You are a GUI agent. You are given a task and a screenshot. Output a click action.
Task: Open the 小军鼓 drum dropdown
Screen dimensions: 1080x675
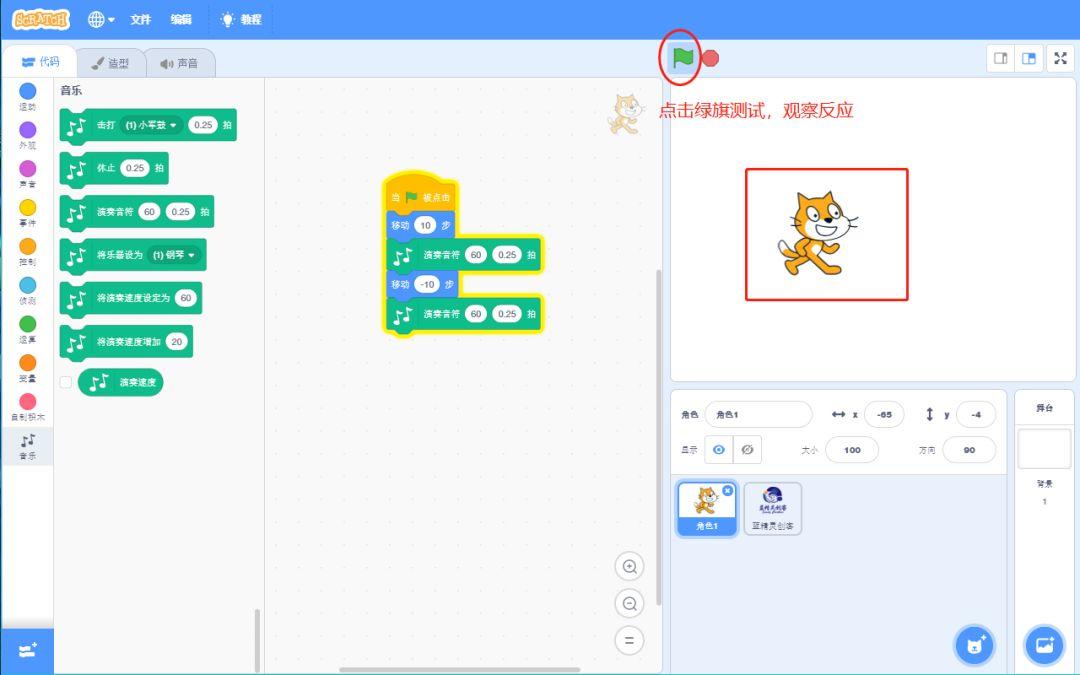(151, 125)
